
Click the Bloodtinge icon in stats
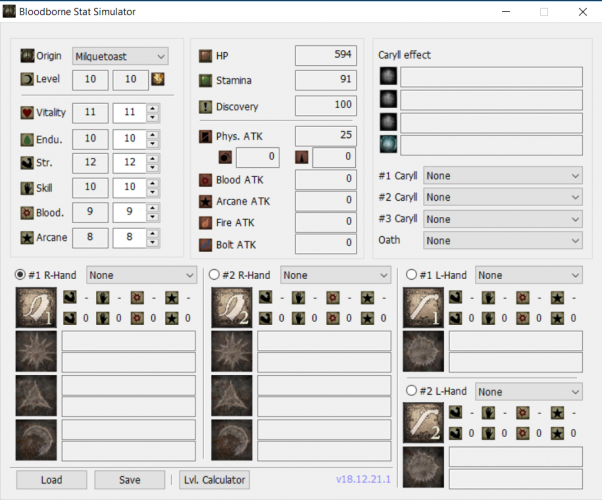[27, 213]
